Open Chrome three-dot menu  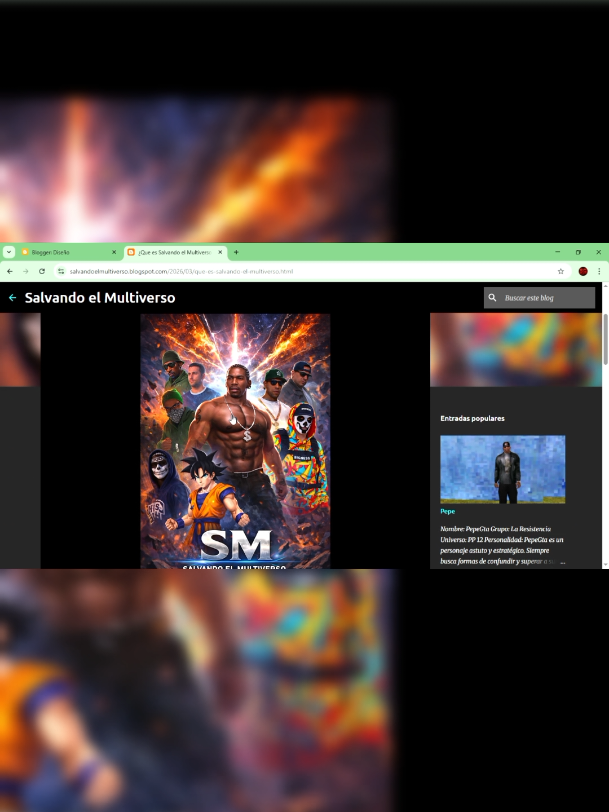pyautogui.click(x=599, y=271)
